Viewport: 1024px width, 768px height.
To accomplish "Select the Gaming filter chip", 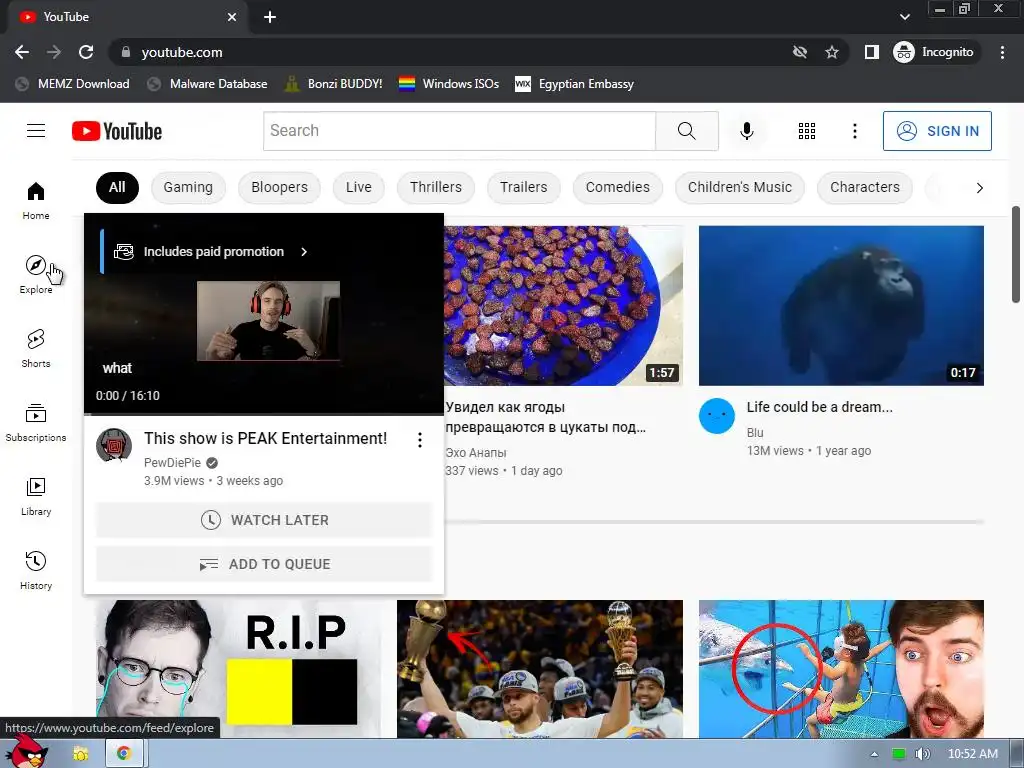I will (188, 187).
